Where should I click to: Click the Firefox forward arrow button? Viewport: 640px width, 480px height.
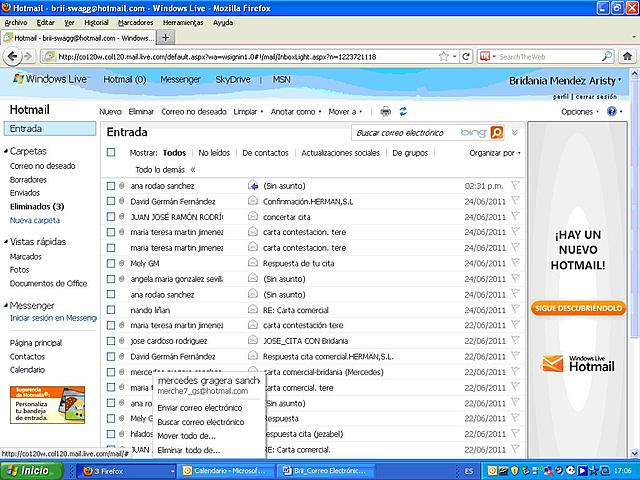[28, 56]
